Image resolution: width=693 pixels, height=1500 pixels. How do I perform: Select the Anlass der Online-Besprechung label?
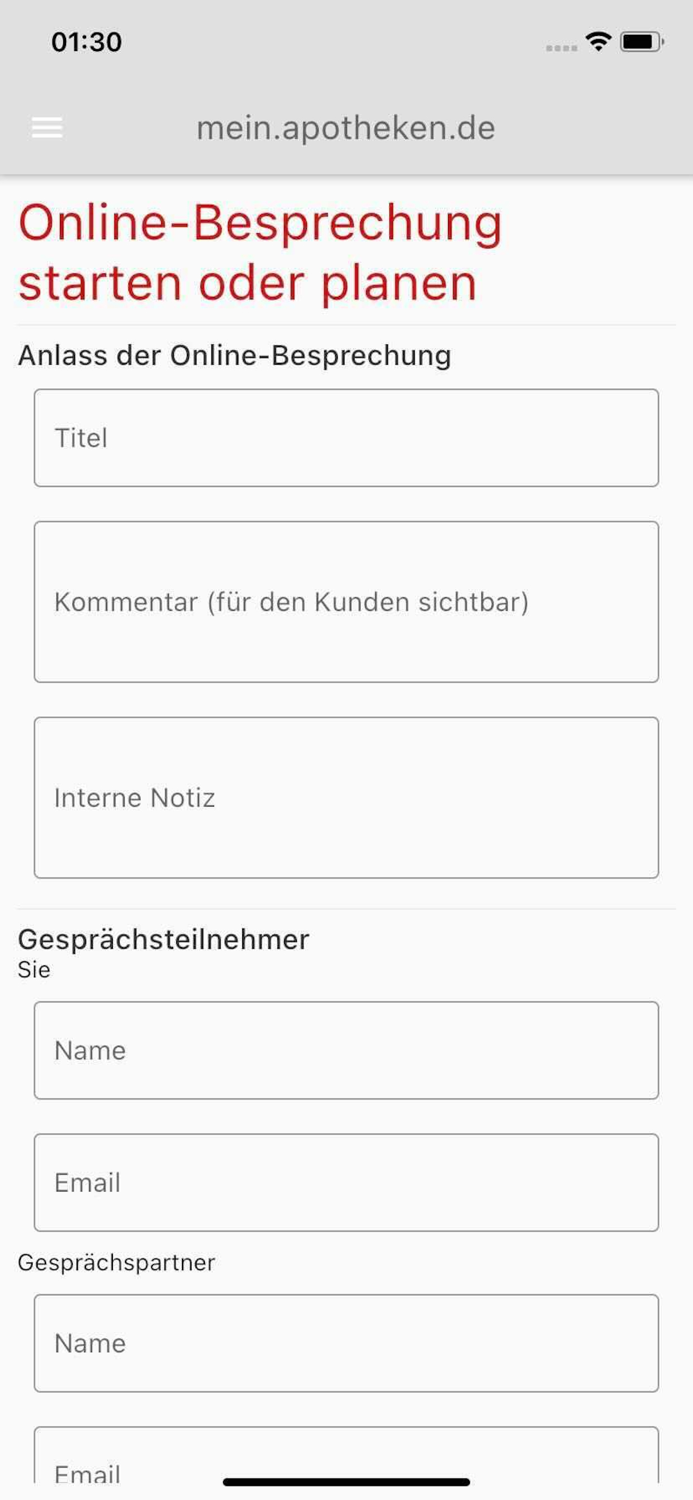click(235, 355)
